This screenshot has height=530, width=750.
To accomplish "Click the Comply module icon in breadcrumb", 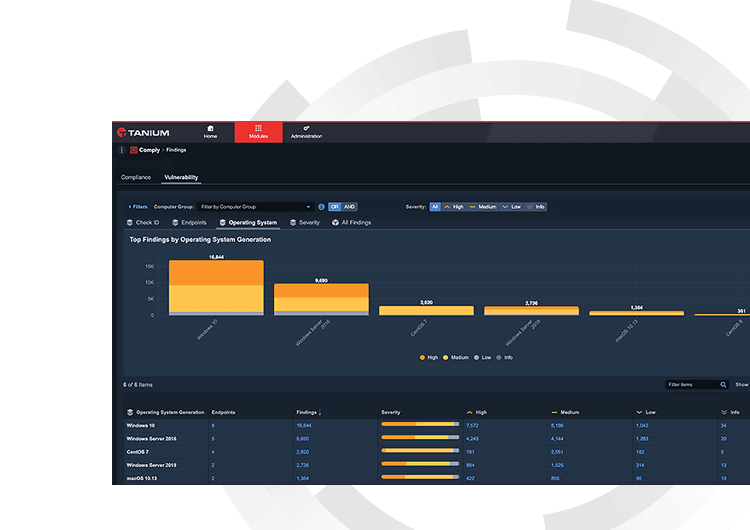I will 133,150.
